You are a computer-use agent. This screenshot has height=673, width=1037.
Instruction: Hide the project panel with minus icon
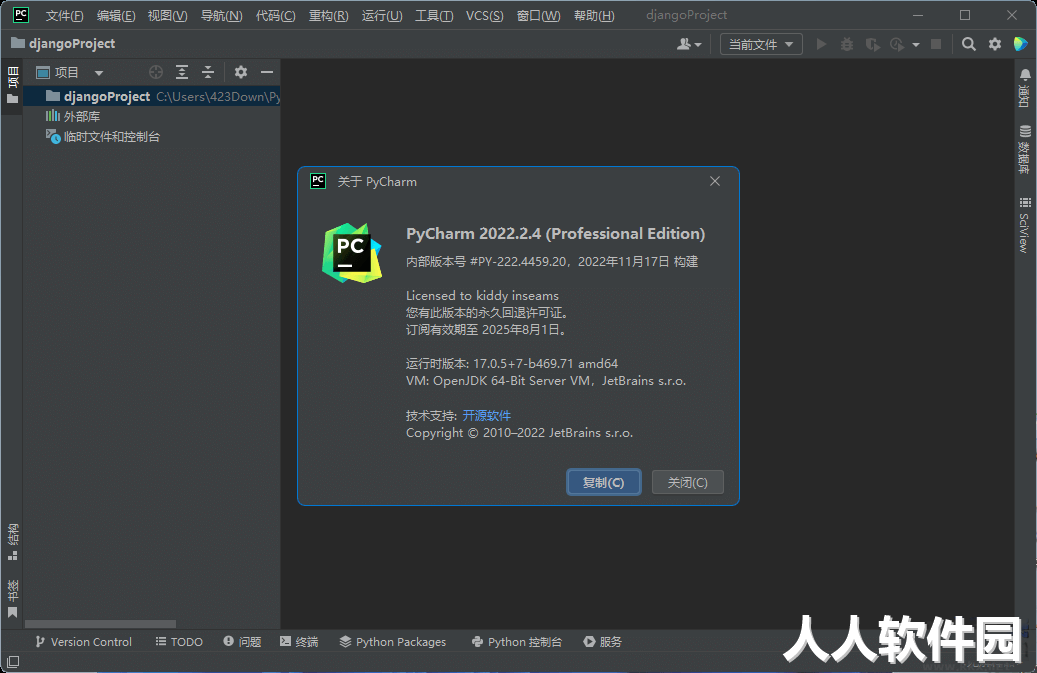pyautogui.click(x=267, y=72)
